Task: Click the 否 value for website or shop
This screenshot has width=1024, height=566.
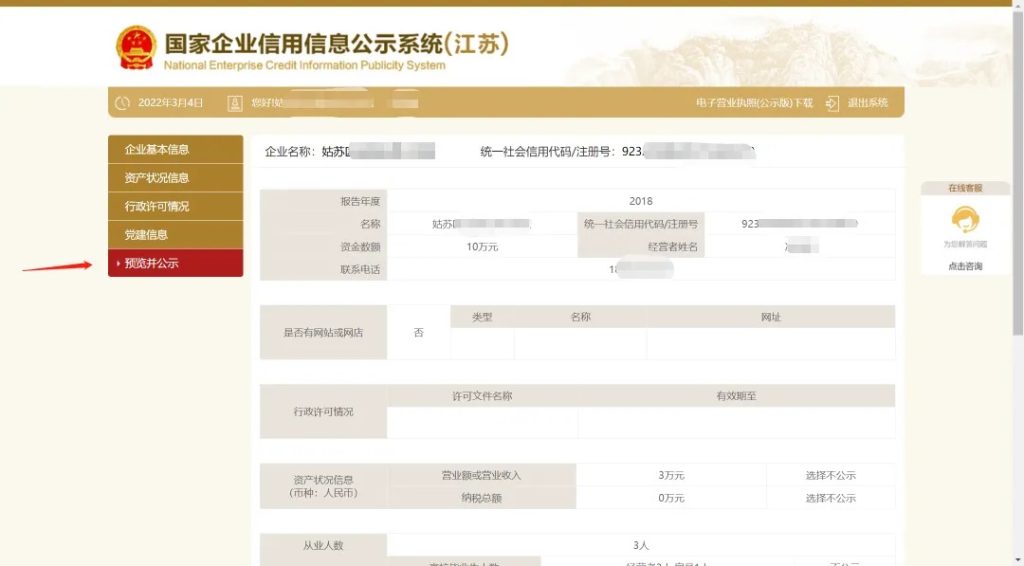Action: (x=418, y=332)
